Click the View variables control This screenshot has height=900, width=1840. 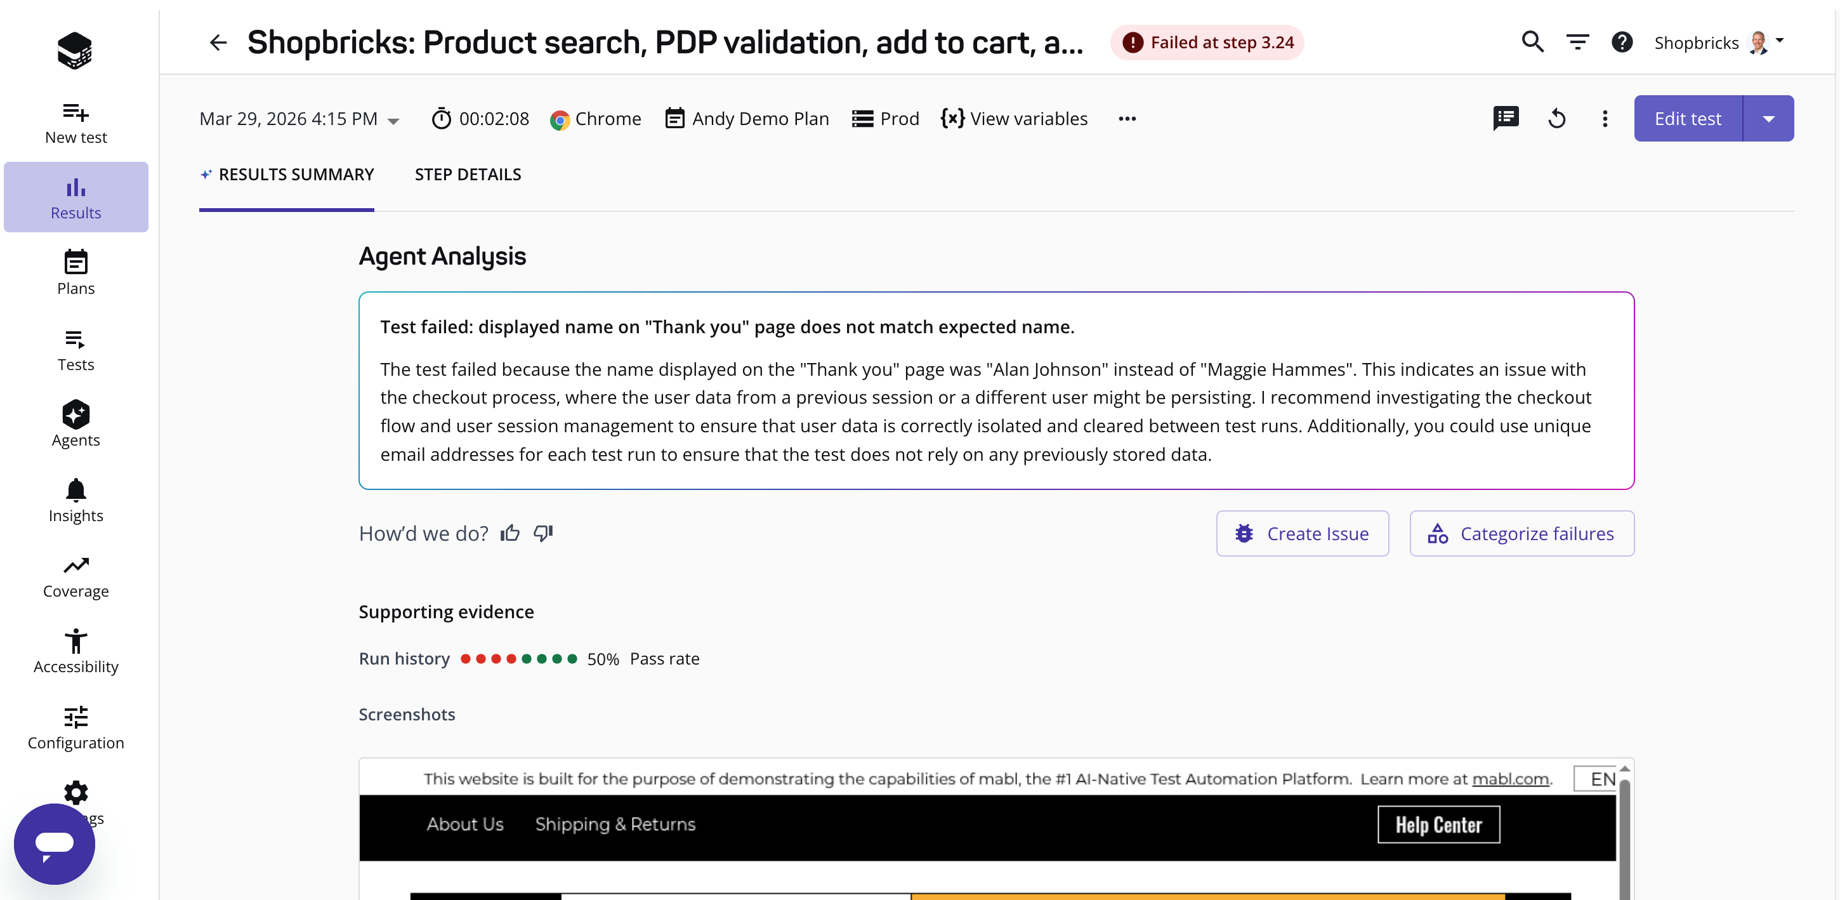[x=1014, y=118]
